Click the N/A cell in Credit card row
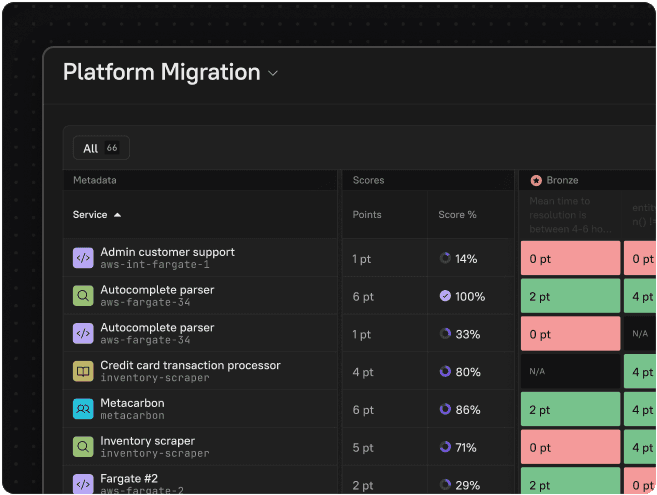The height and width of the screenshot is (495, 657). [x=569, y=371]
